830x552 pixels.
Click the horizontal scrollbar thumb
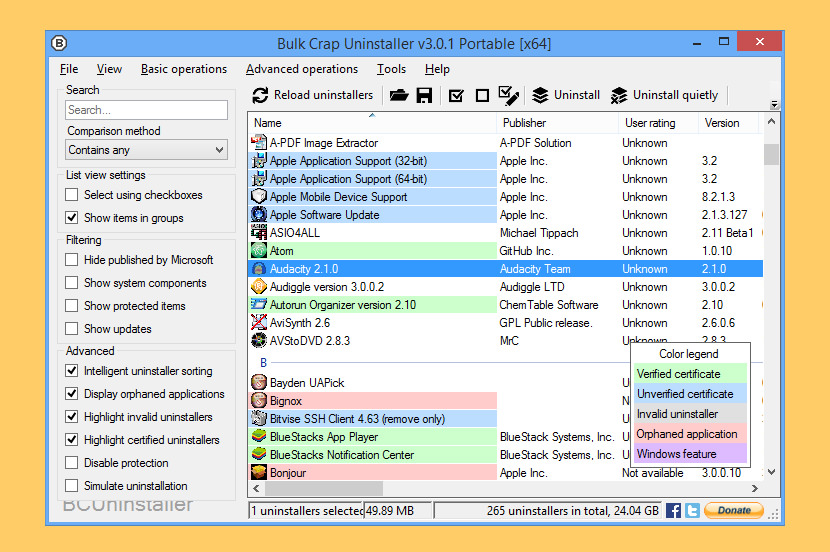(x=323, y=488)
